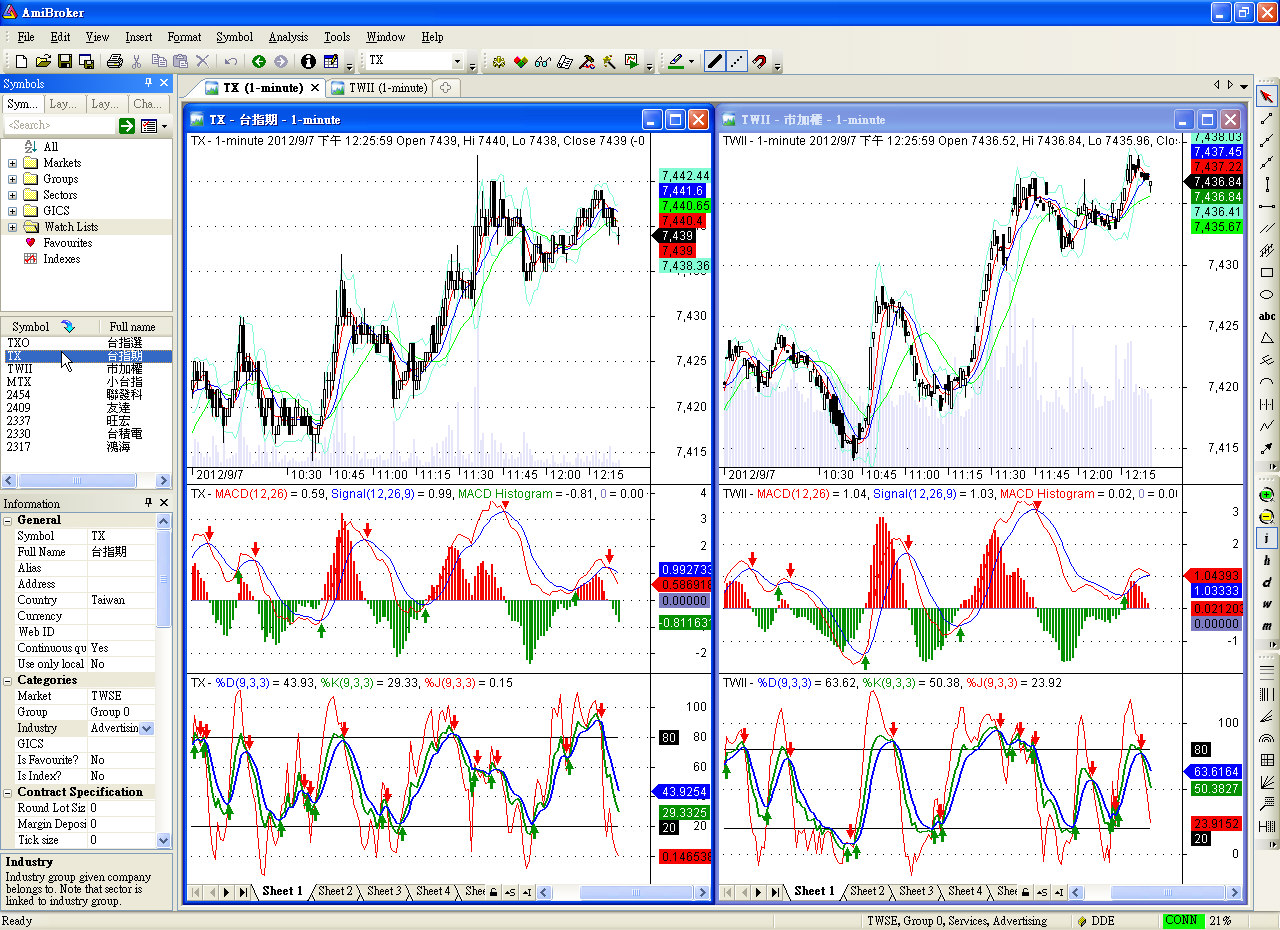Screen dimensions: 1280x930
Task: Select the Rectangle drawing tool
Action: [x=1267, y=272]
